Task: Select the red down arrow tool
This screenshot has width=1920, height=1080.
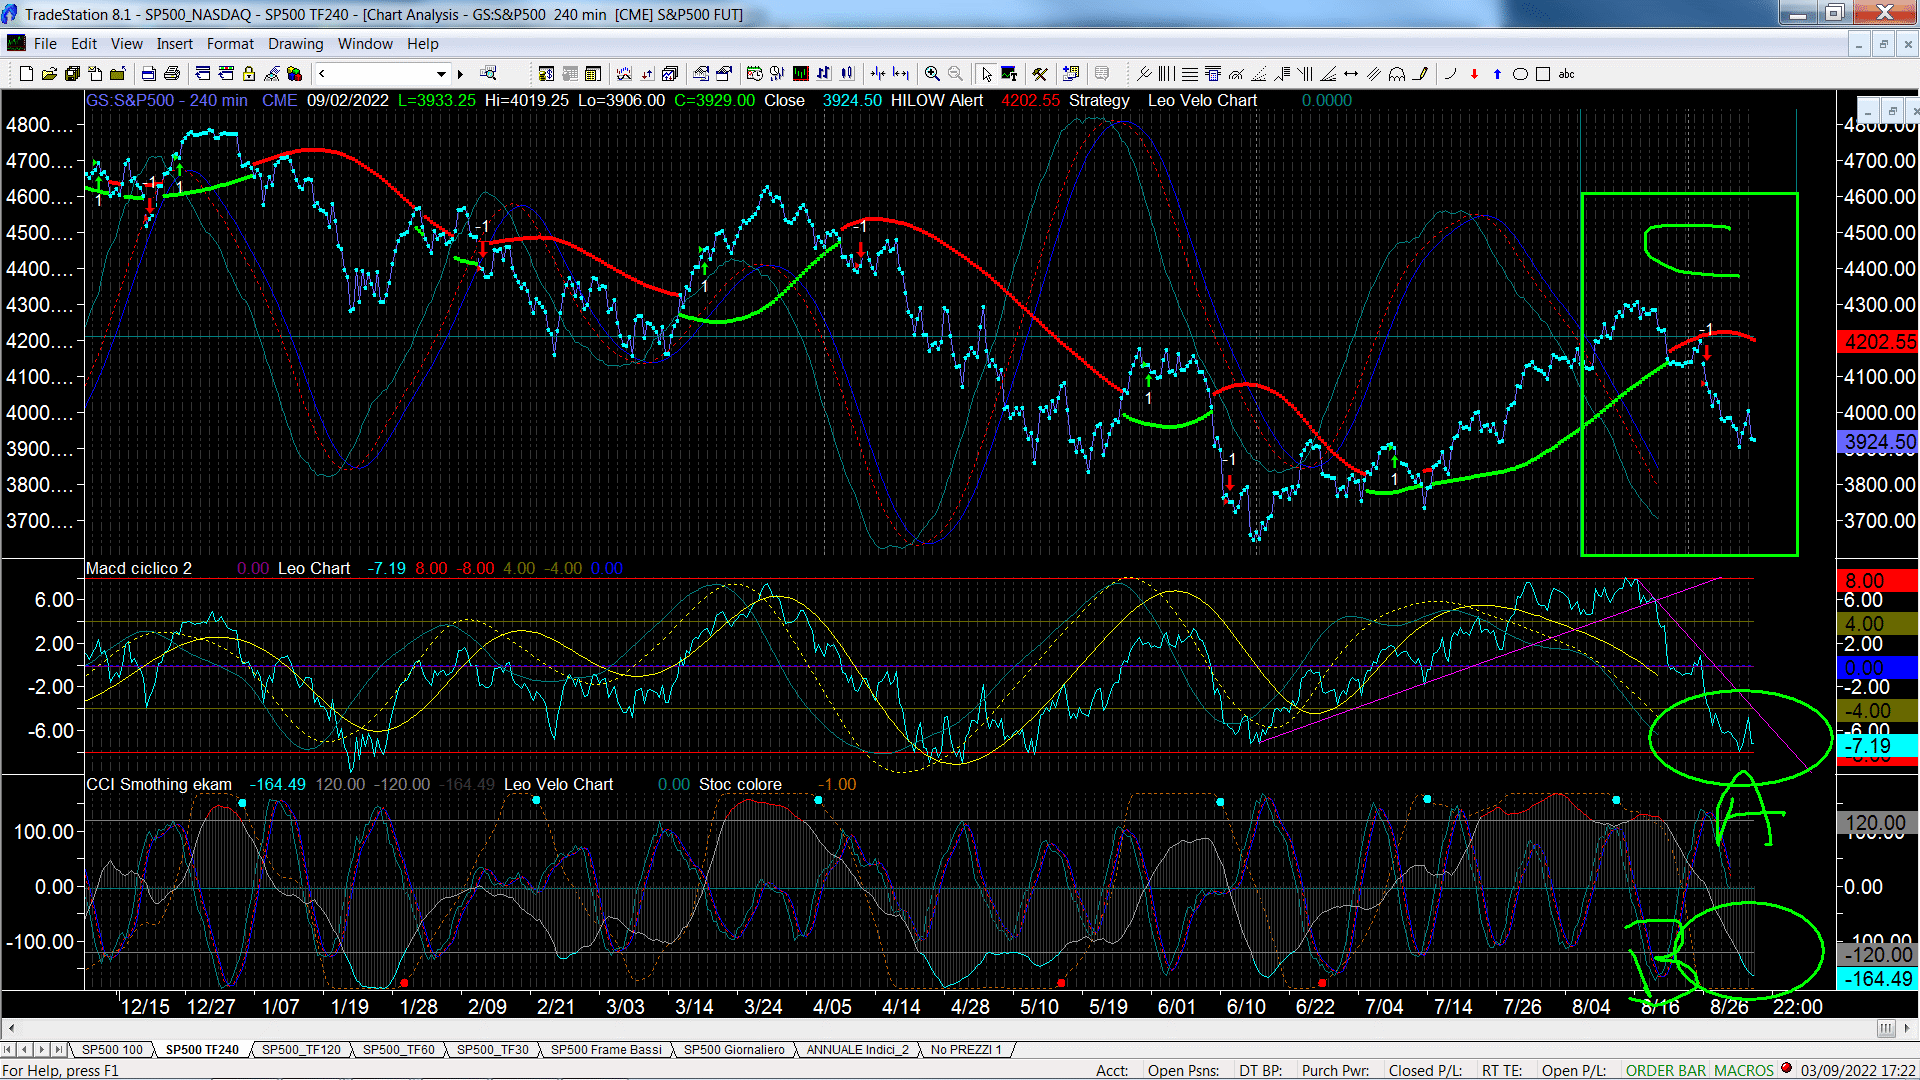Action: [1474, 74]
